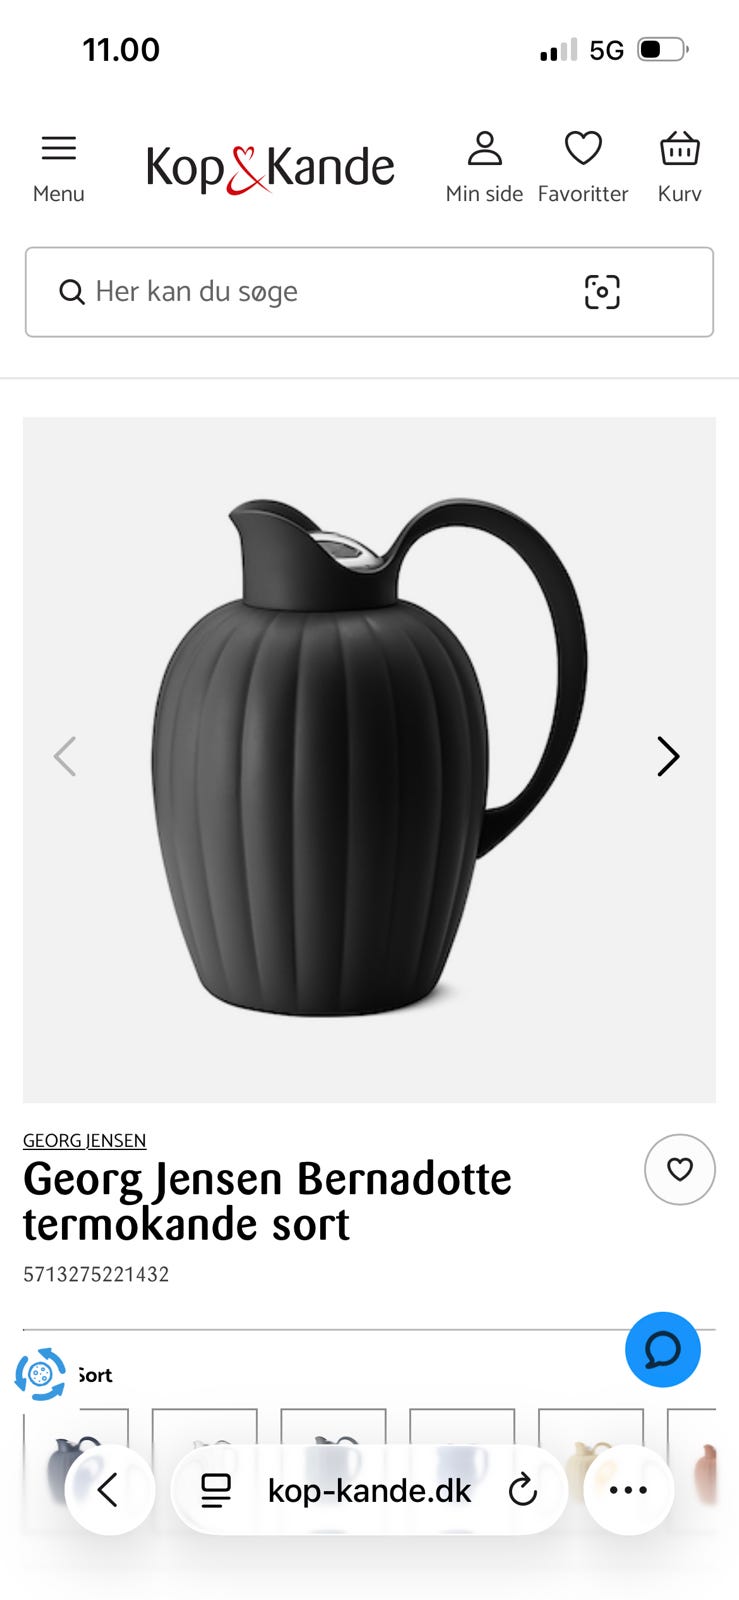Open the large black thermos image
This screenshot has height=1600, width=739.
point(369,760)
